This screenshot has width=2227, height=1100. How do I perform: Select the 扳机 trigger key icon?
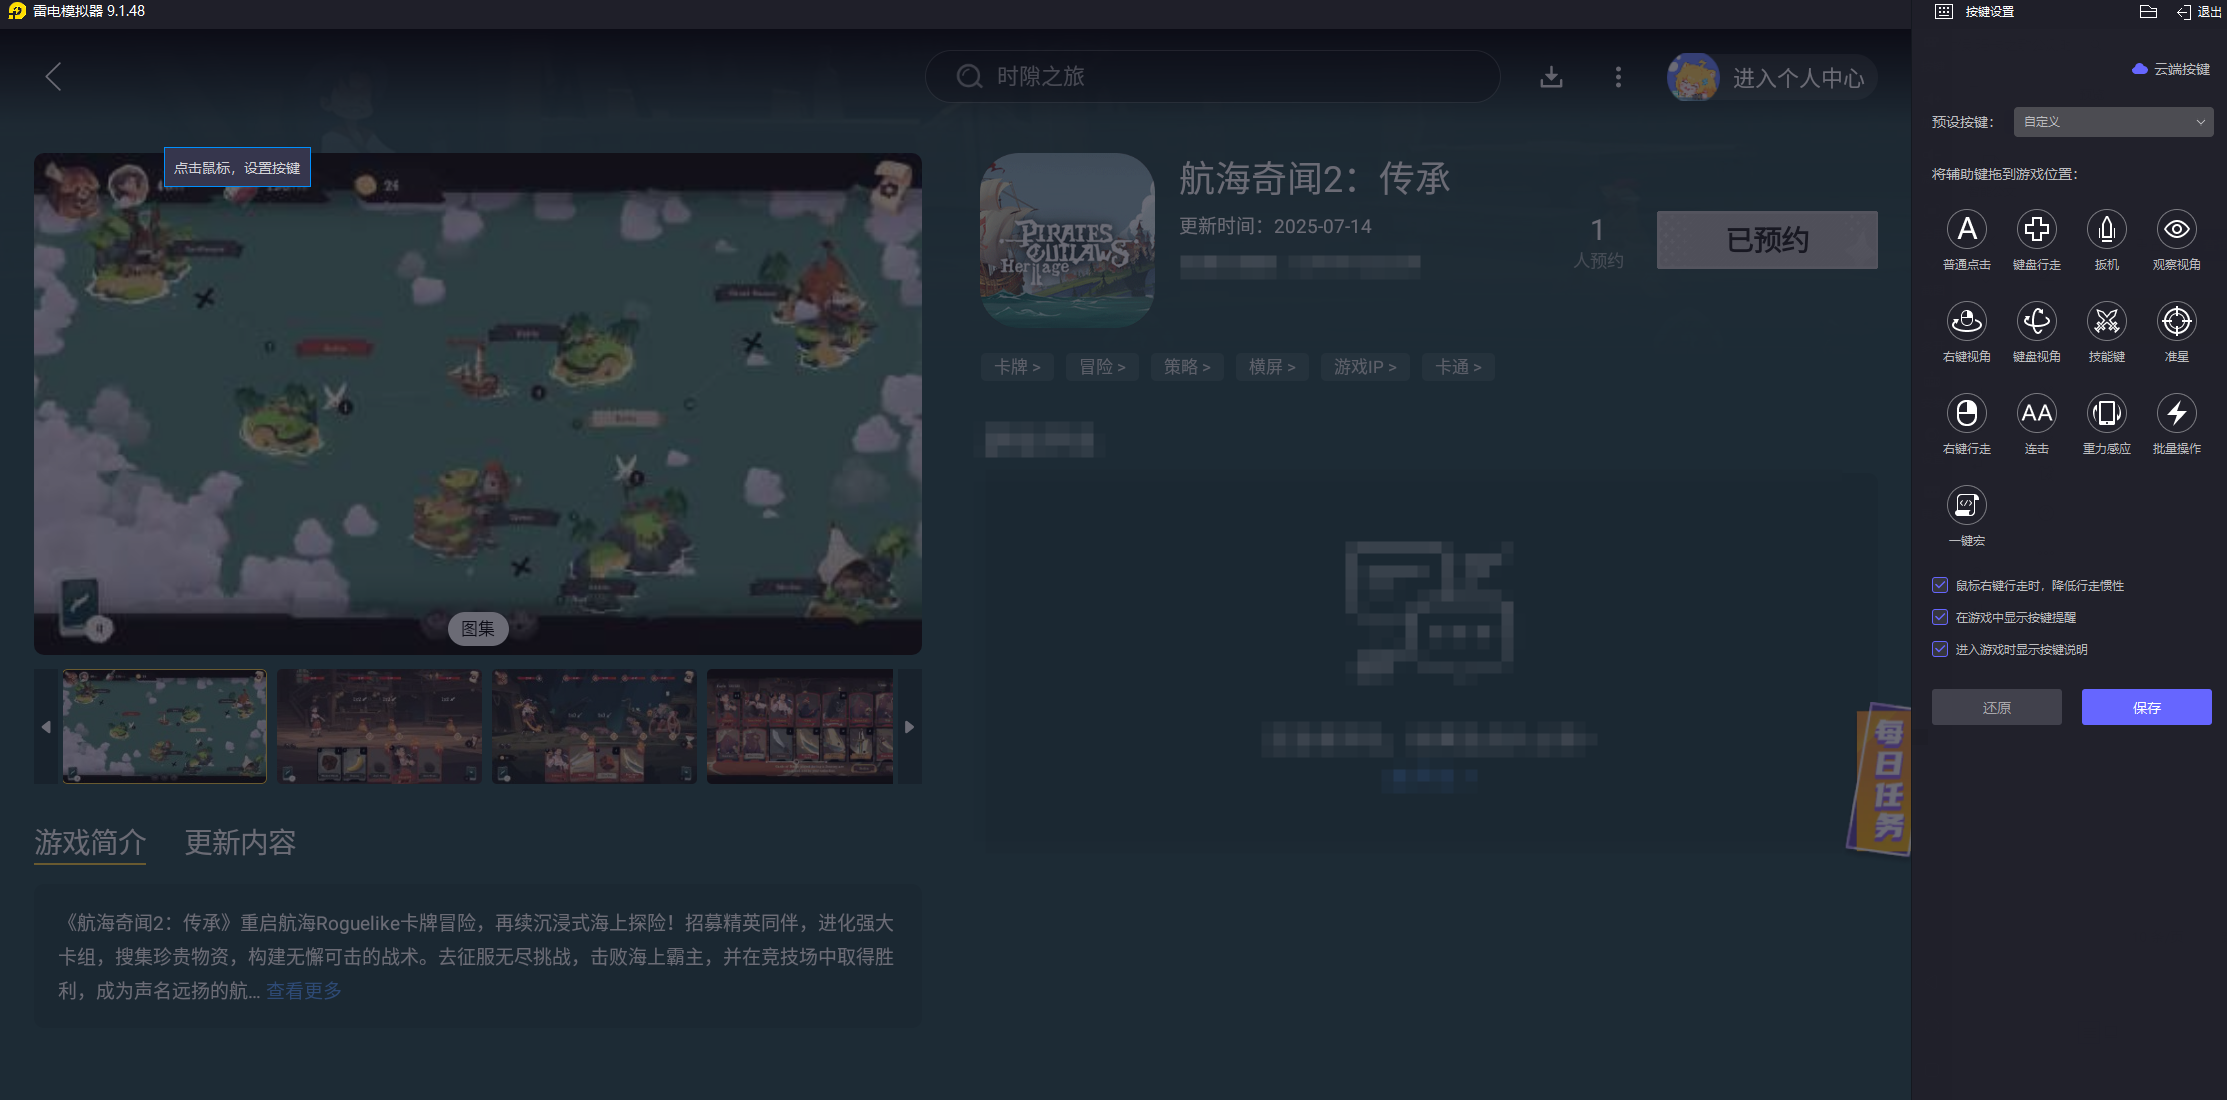pyautogui.click(x=2106, y=229)
